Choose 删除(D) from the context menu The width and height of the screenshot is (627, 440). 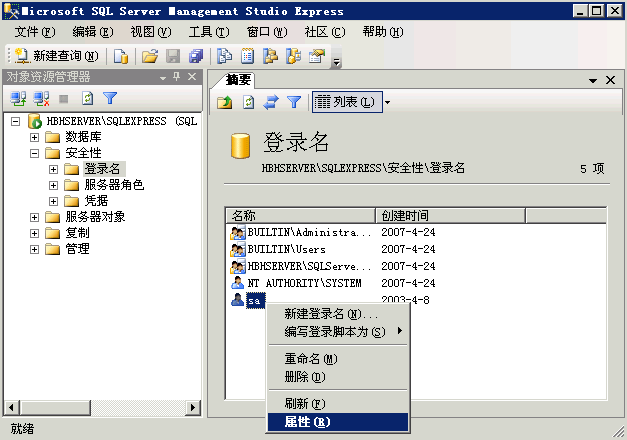click(338, 376)
